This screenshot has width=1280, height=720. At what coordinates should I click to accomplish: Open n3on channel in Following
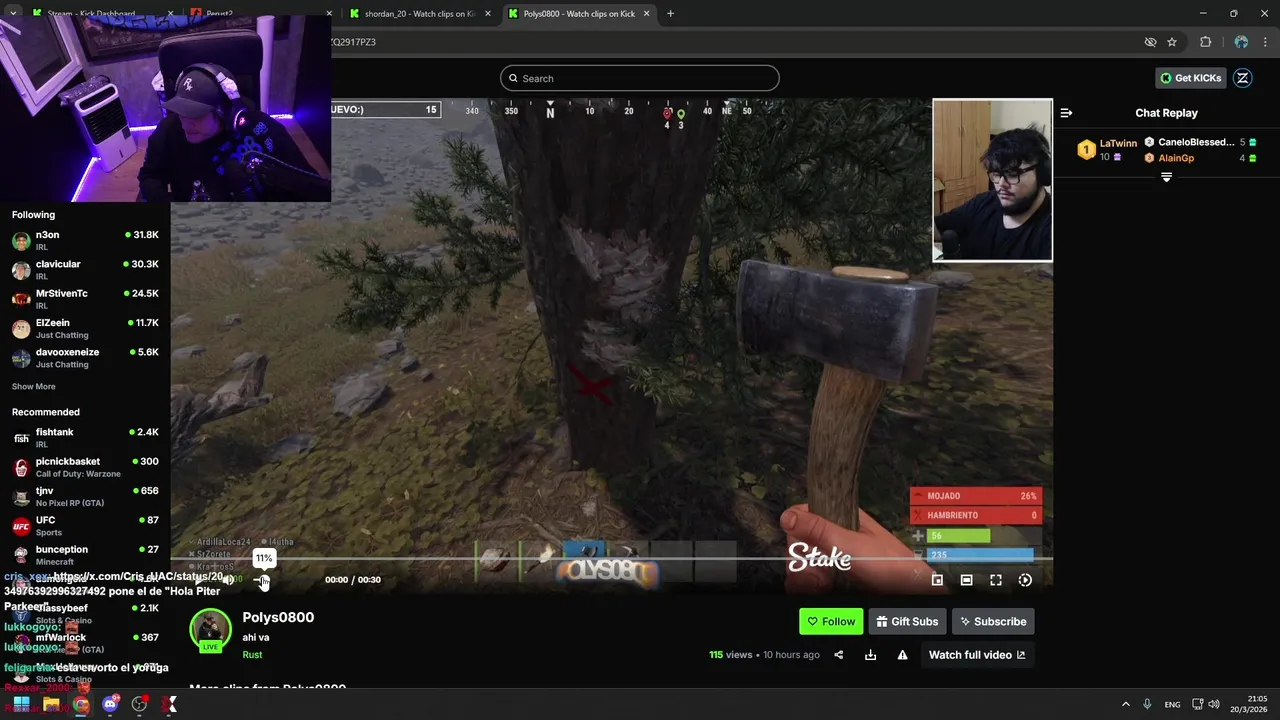[x=85, y=241]
